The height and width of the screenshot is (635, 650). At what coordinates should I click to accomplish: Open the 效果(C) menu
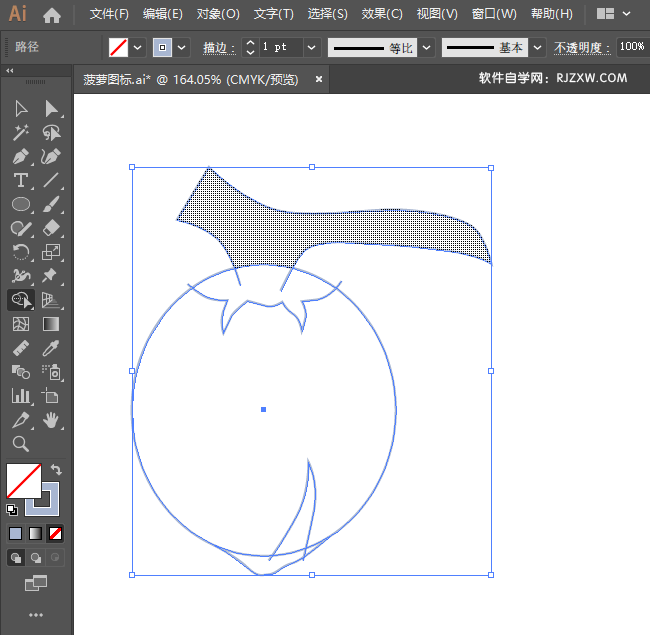[382, 14]
